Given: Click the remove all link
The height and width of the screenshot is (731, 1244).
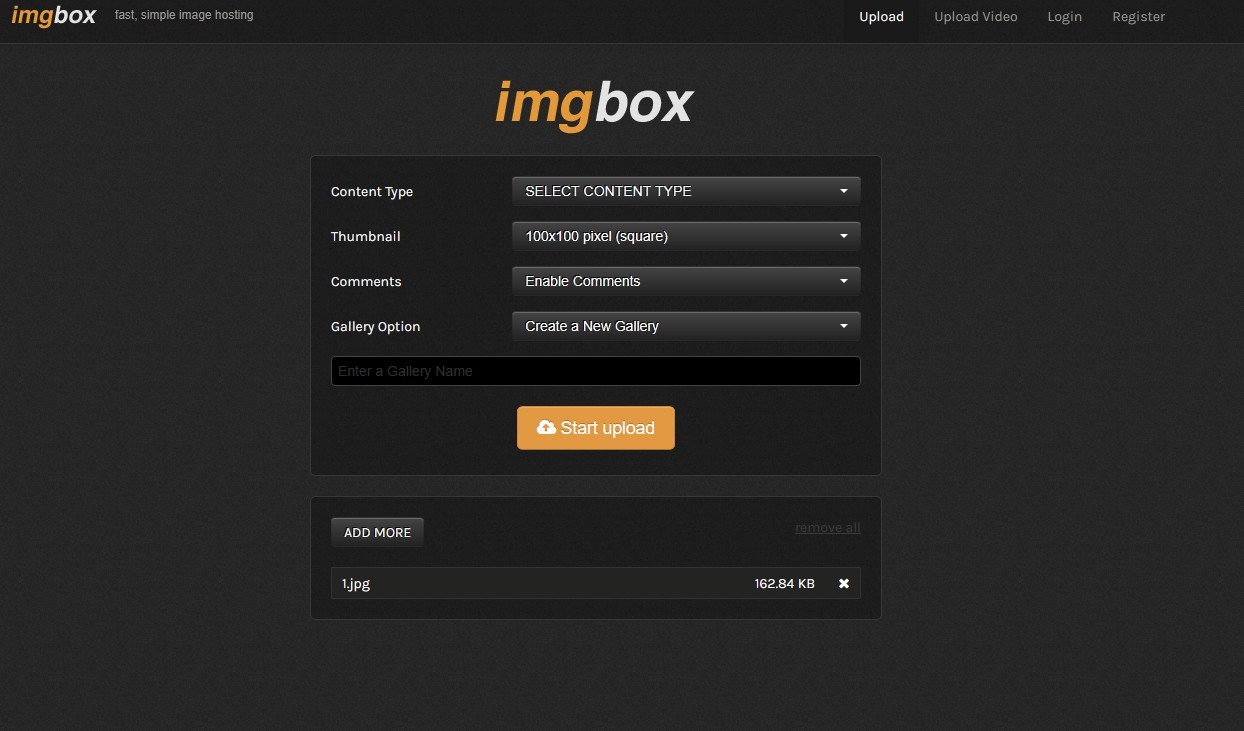Looking at the screenshot, I should pos(827,528).
